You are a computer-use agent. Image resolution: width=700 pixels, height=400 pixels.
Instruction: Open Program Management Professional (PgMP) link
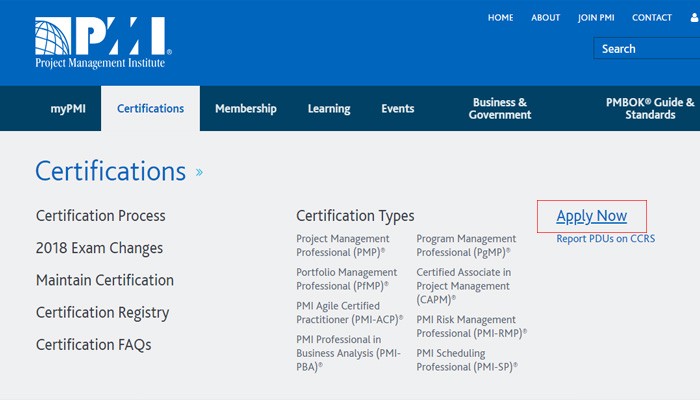click(x=466, y=246)
